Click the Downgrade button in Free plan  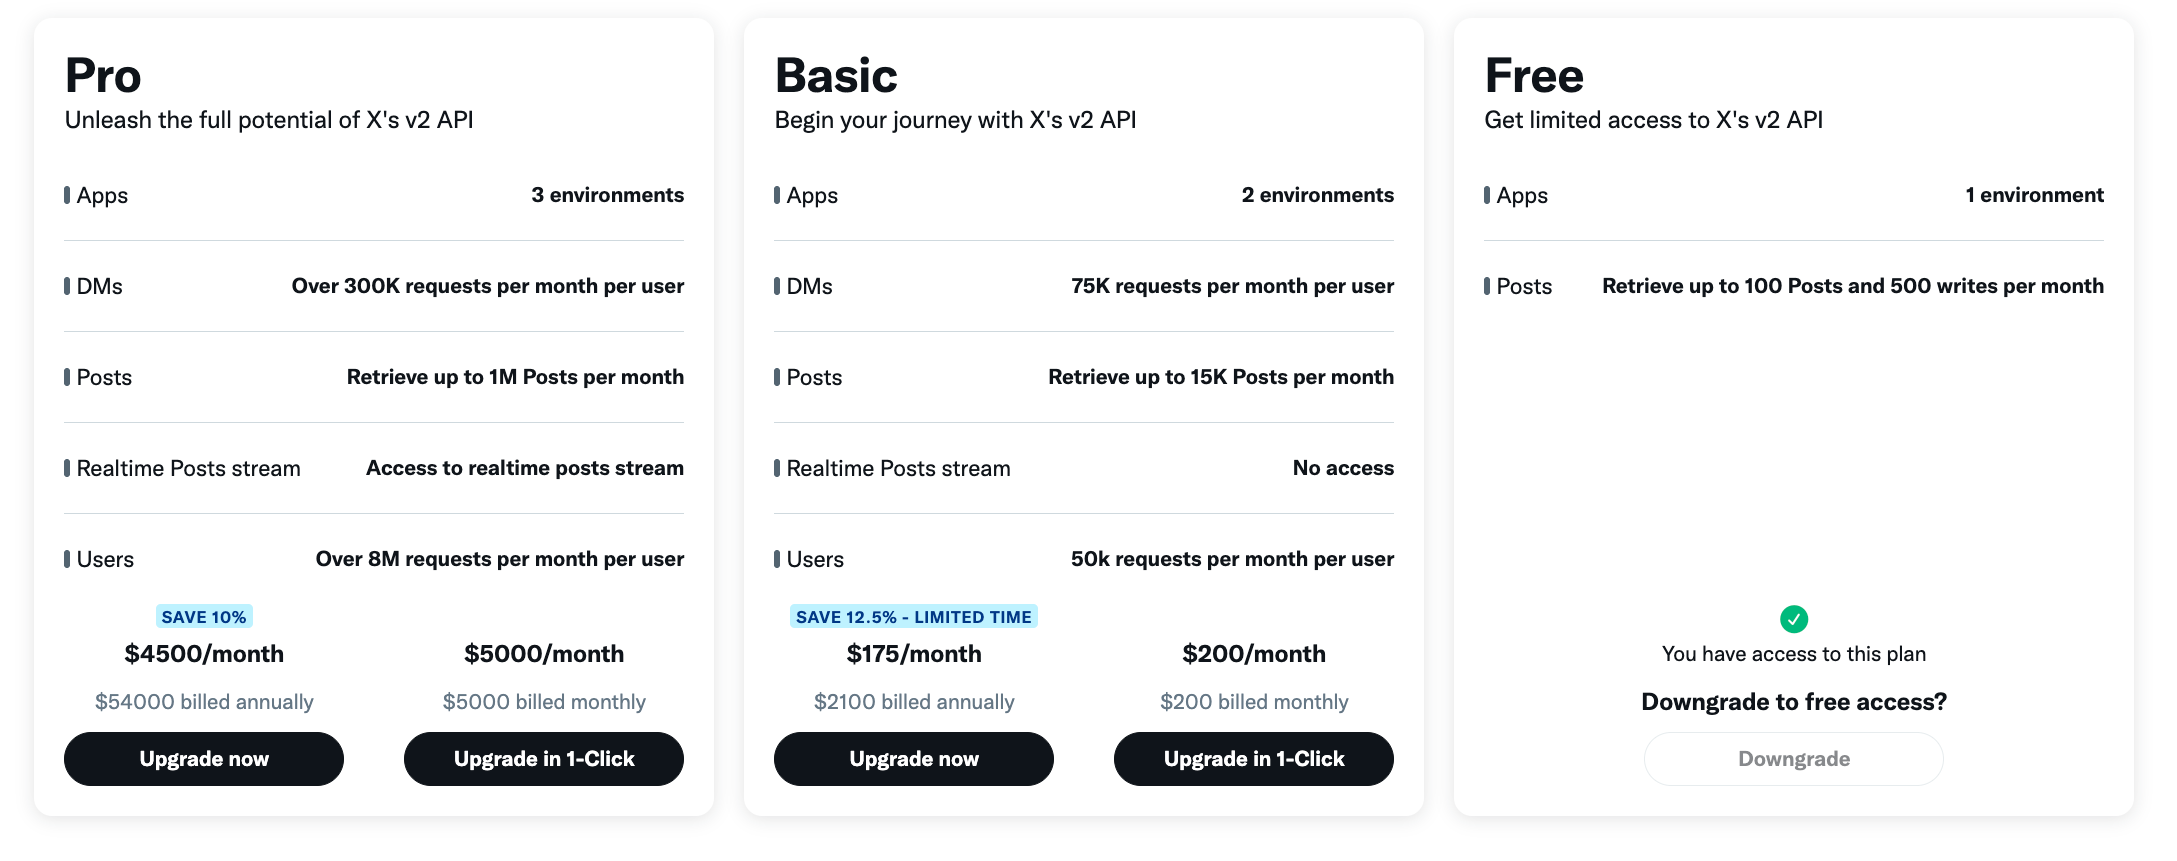[x=1794, y=759]
